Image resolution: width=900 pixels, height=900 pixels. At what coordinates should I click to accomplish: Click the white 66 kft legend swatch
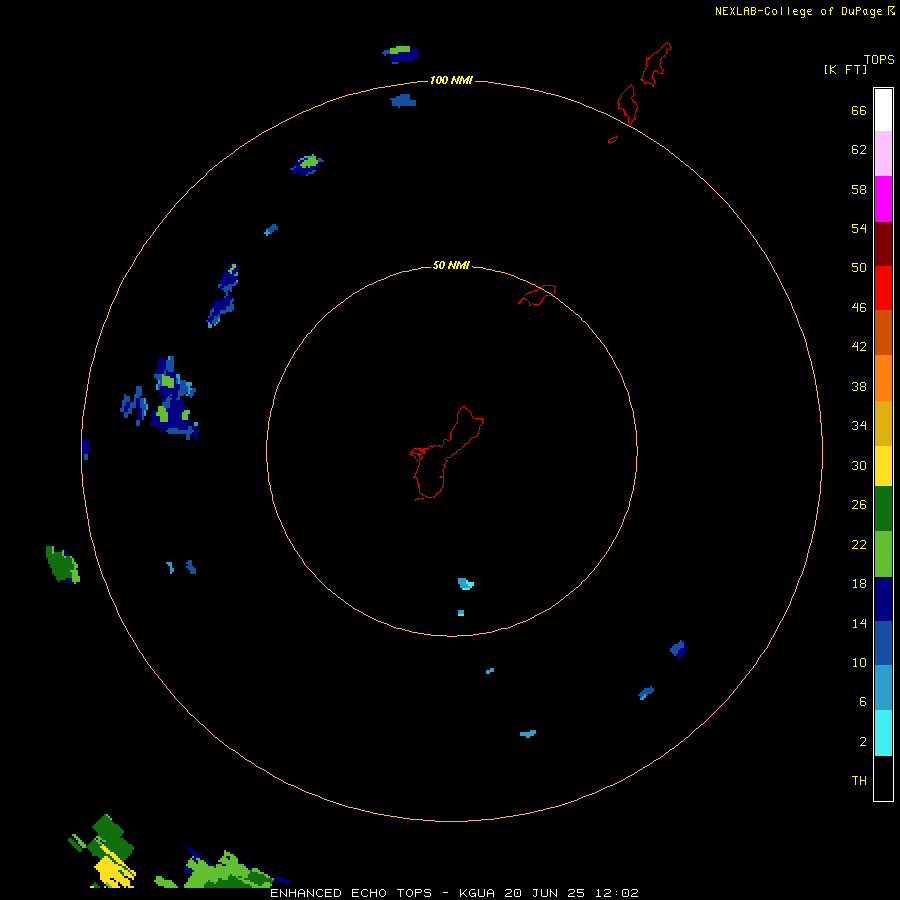[x=883, y=110]
